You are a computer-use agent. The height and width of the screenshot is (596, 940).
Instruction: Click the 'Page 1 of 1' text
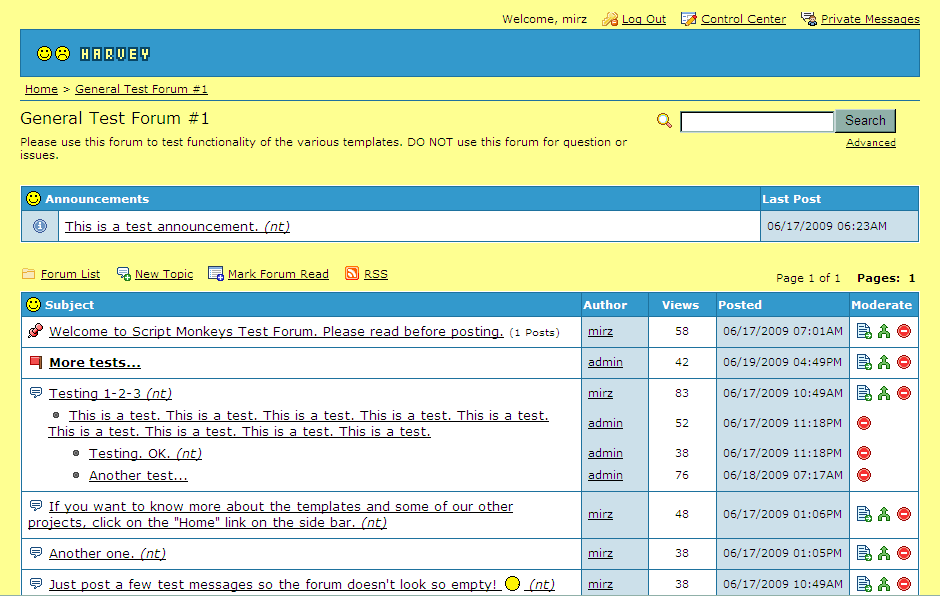pos(808,278)
